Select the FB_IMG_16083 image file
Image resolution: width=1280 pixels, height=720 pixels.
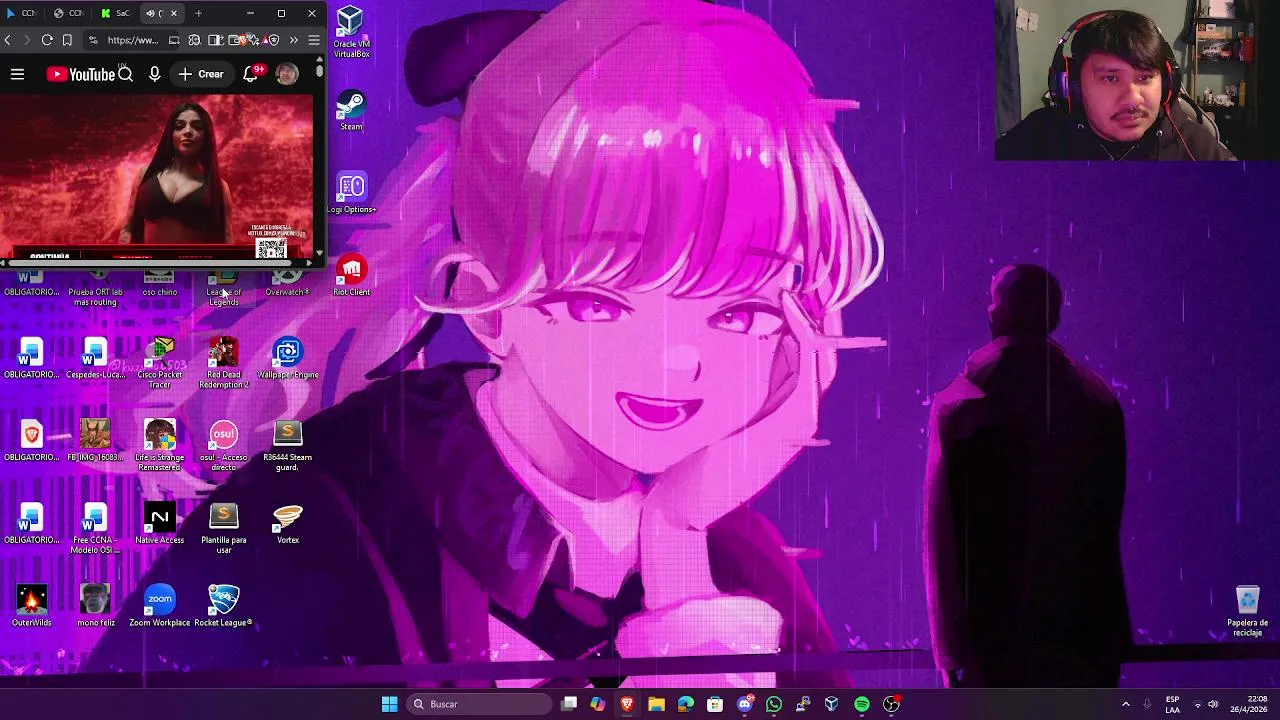[96, 441]
